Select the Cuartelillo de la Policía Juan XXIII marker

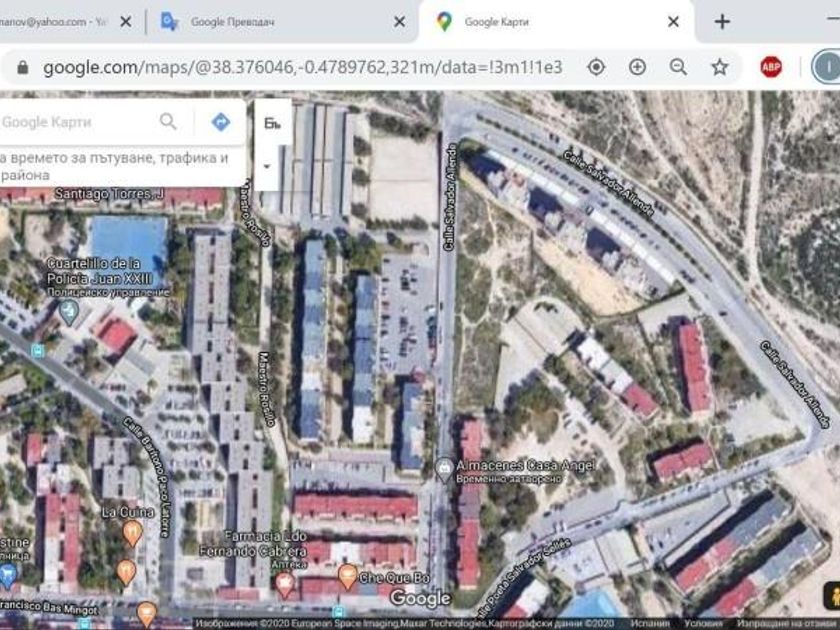click(x=69, y=312)
